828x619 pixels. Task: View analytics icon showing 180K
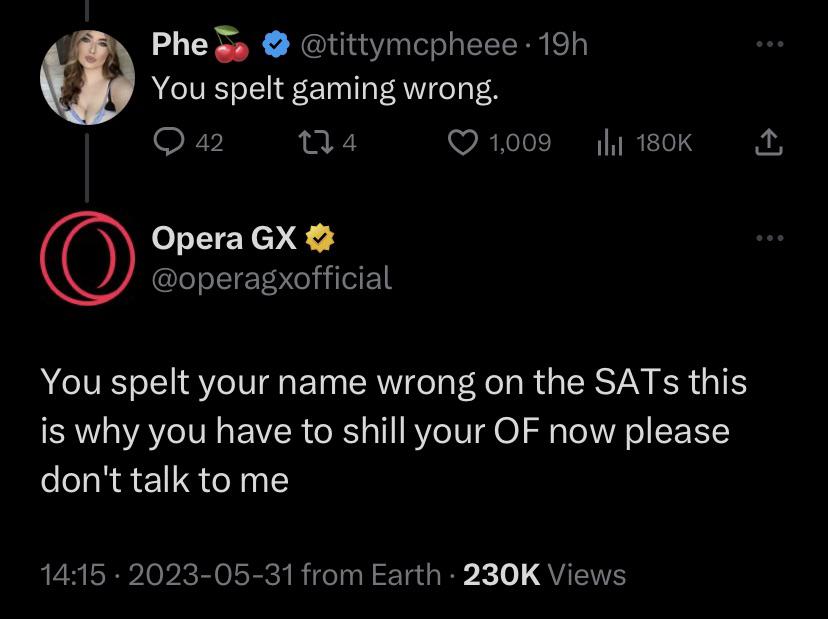coord(609,143)
